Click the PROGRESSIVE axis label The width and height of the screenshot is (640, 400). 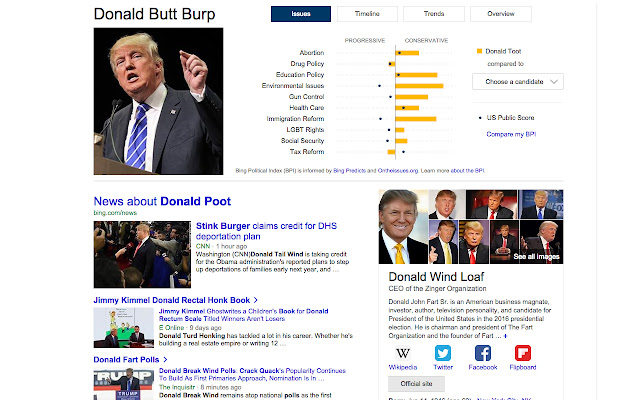364,40
